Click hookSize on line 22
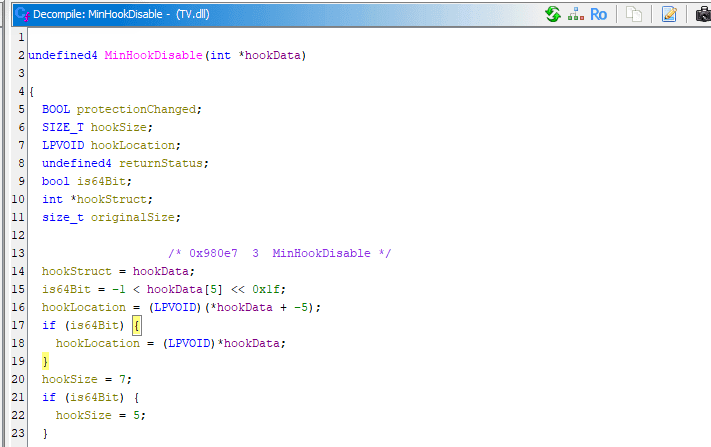 pyautogui.click(x=84, y=415)
